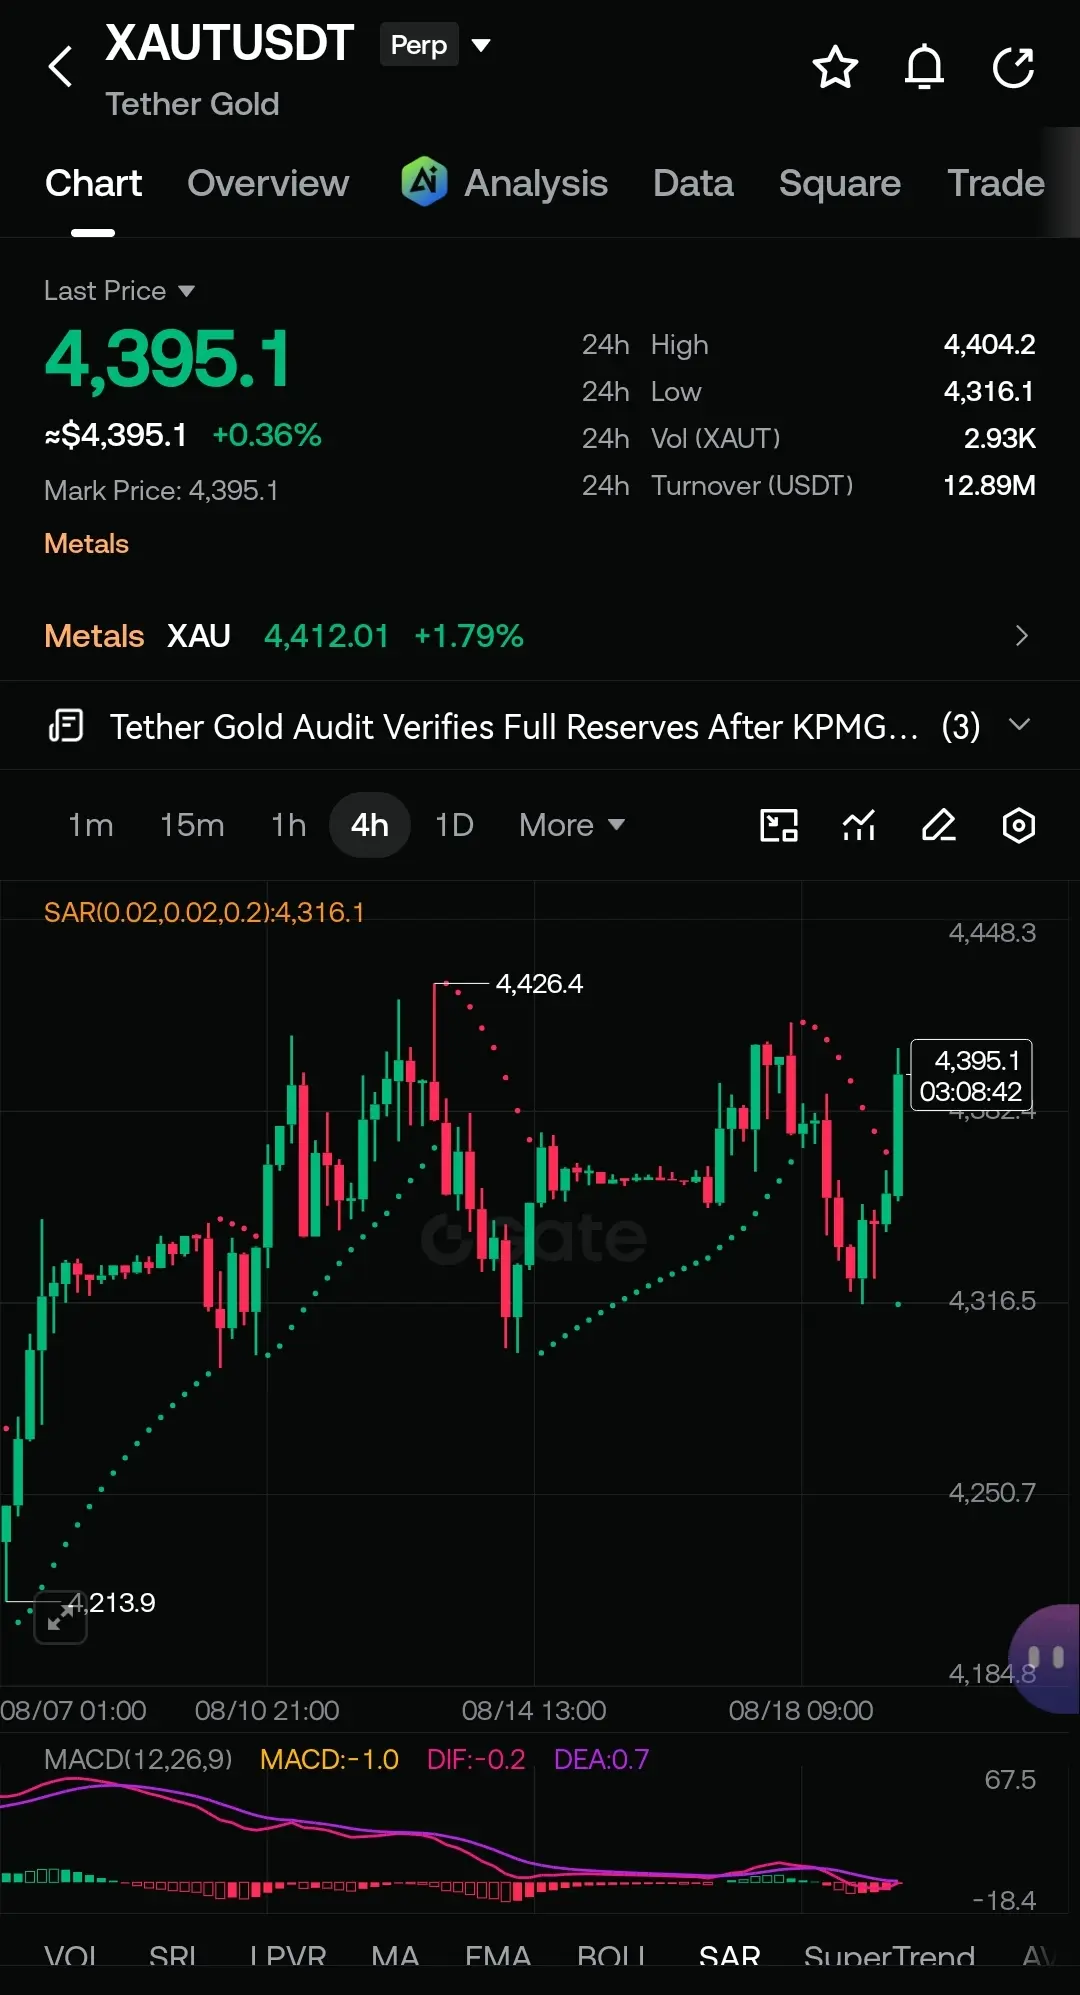Viewport: 1080px width, 1995px height.
Task: Tap the +0.36% change value
Action: point(267,435)
